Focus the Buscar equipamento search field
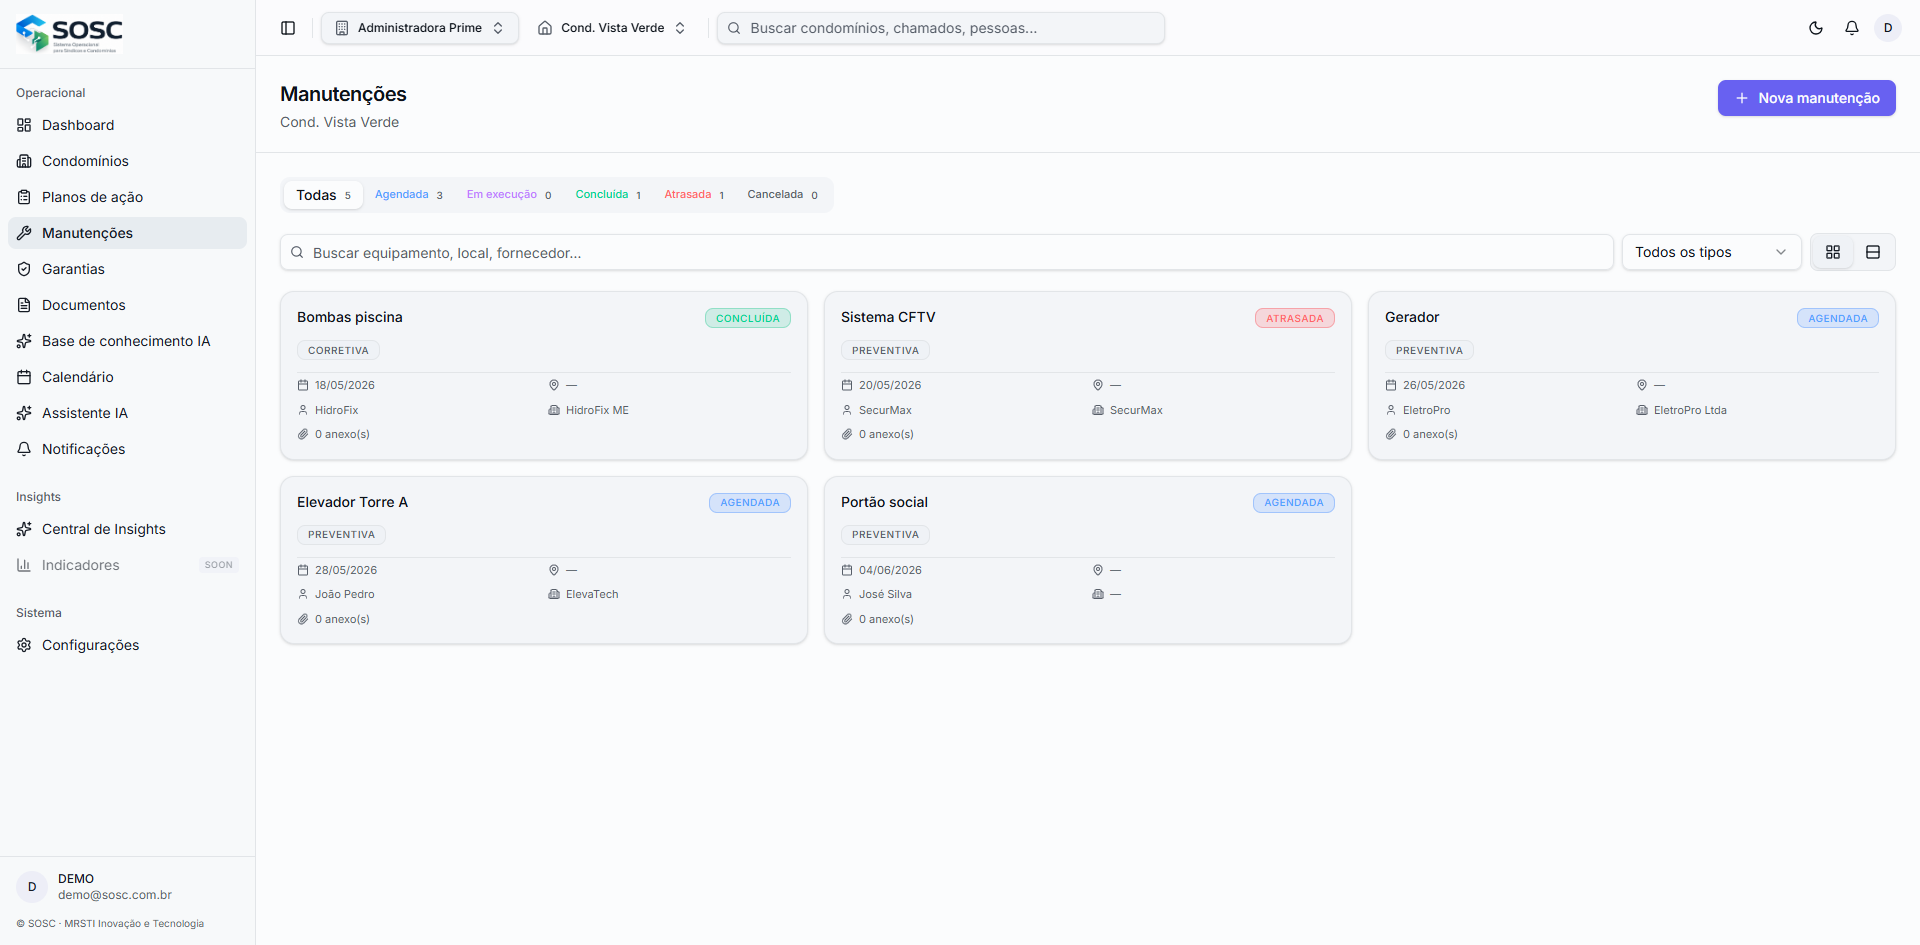This screenshot has height=945, width=1920. 947,252
